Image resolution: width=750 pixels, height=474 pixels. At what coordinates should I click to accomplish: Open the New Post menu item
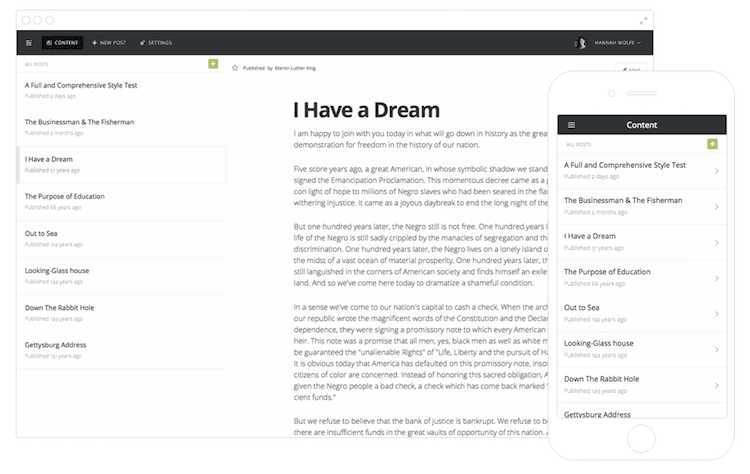coord(109,43)
